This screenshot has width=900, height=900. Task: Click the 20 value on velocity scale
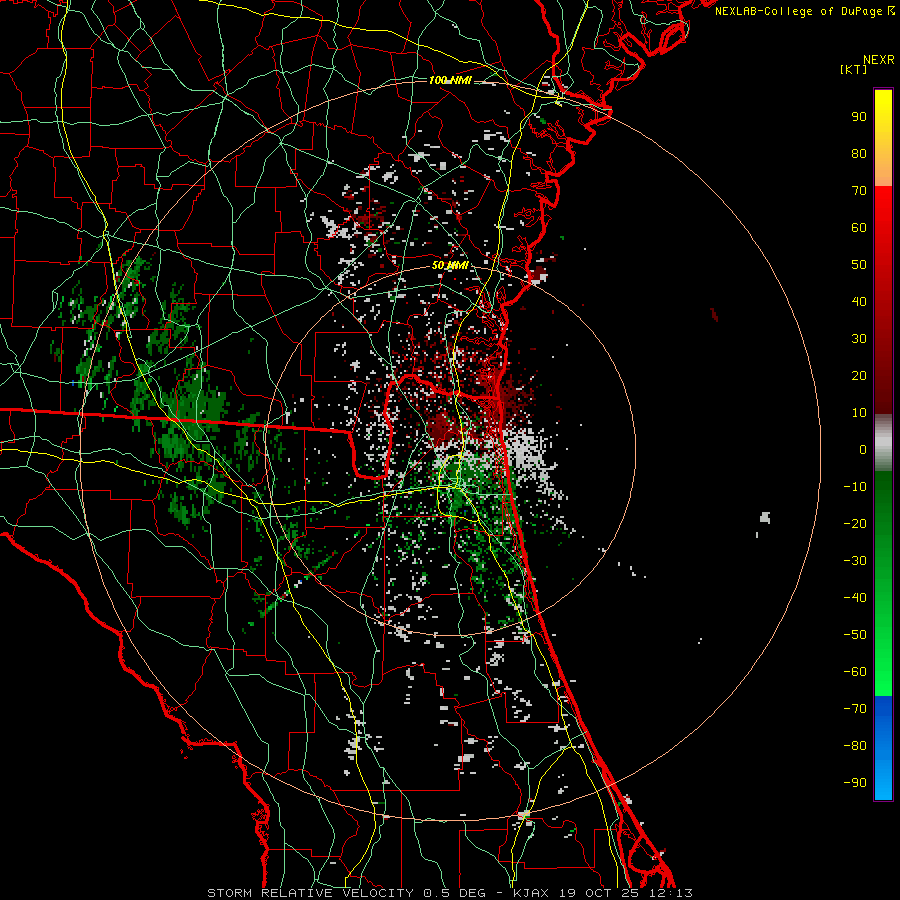point(859,375)
